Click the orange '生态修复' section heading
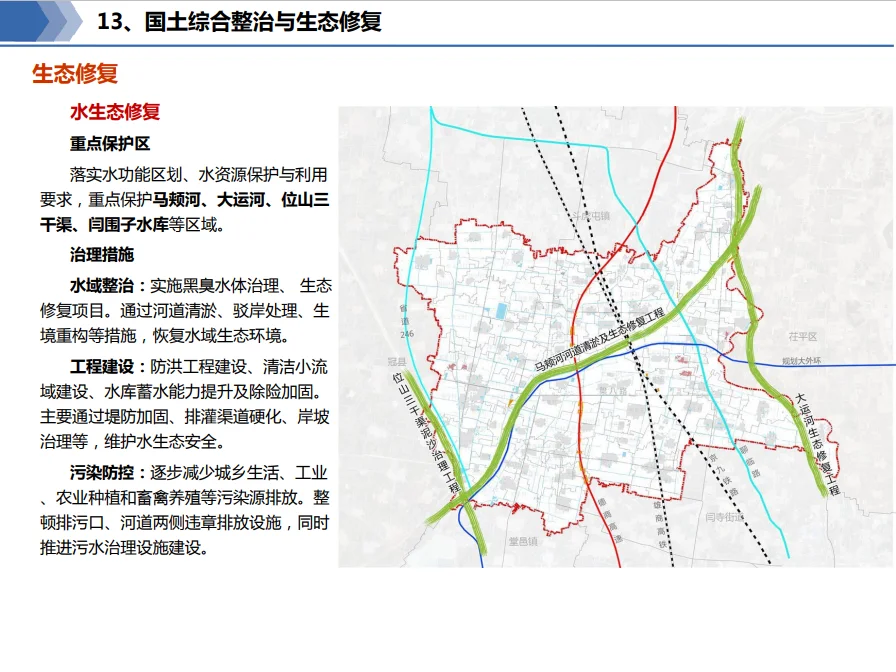 (x=76, y=74)
